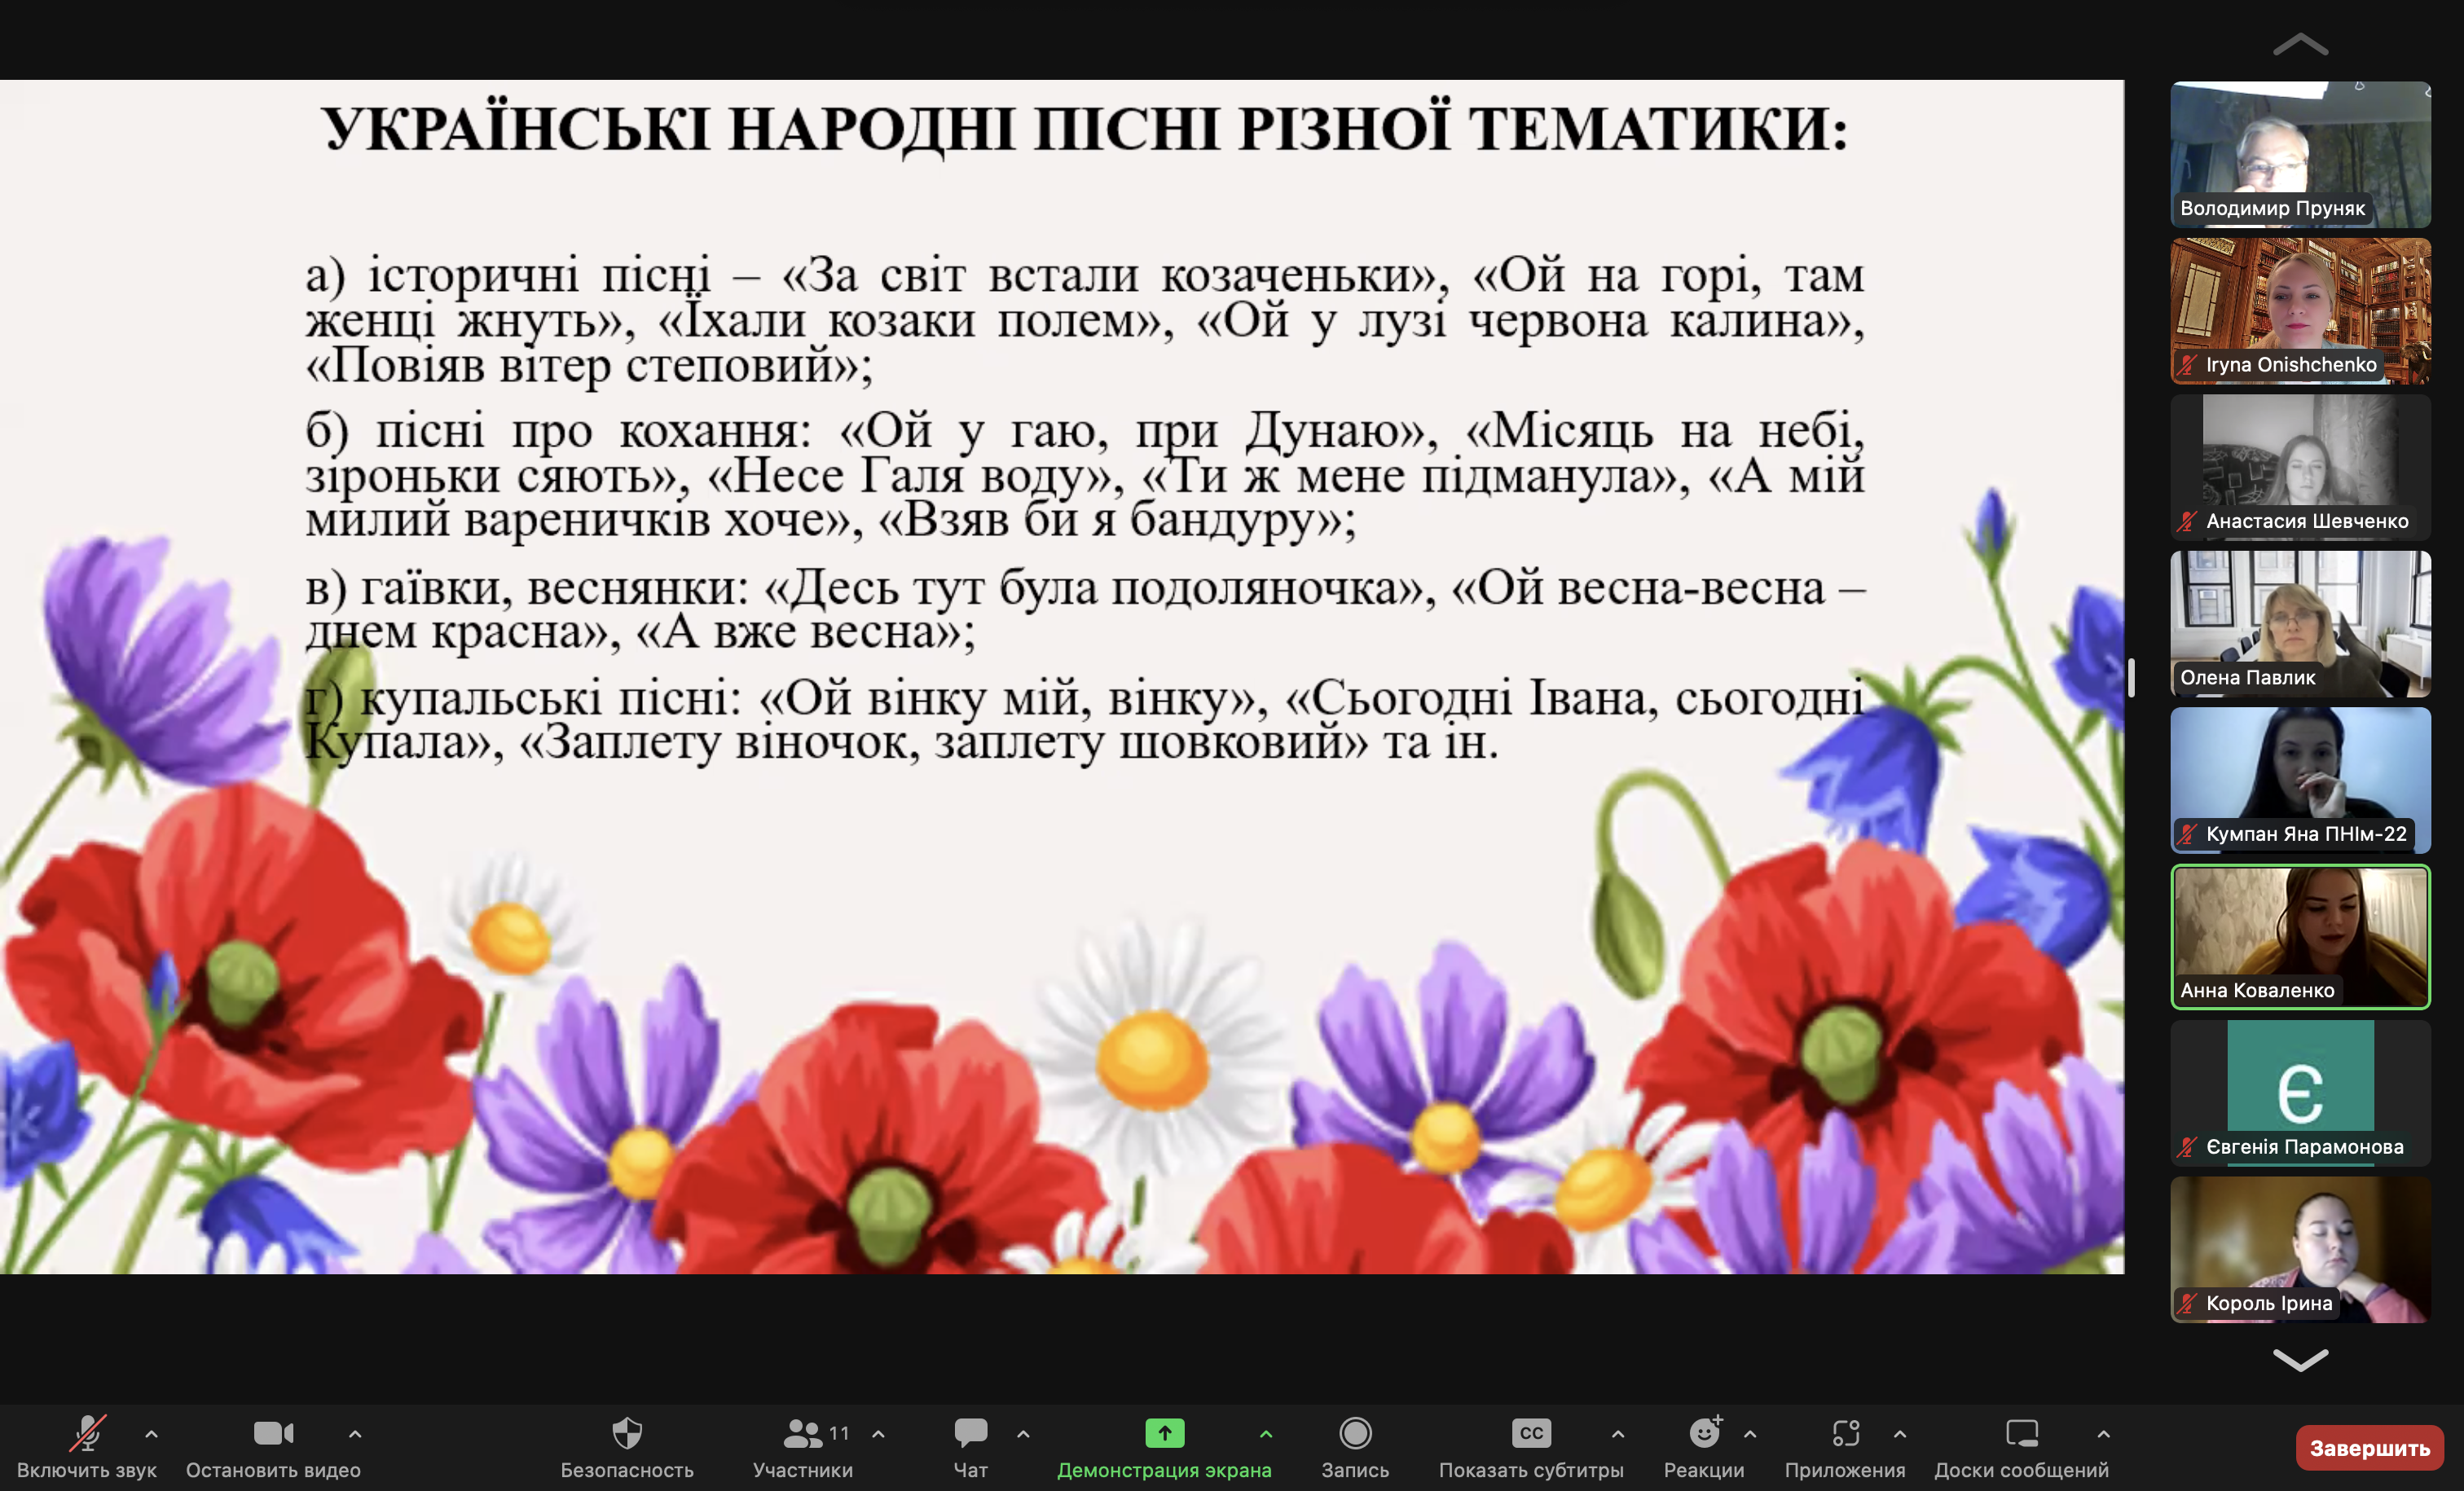The width and height of the screenshot is (2464, 1491).
Task: Stop camera with Остановить видео
Action: point(273,1447)
